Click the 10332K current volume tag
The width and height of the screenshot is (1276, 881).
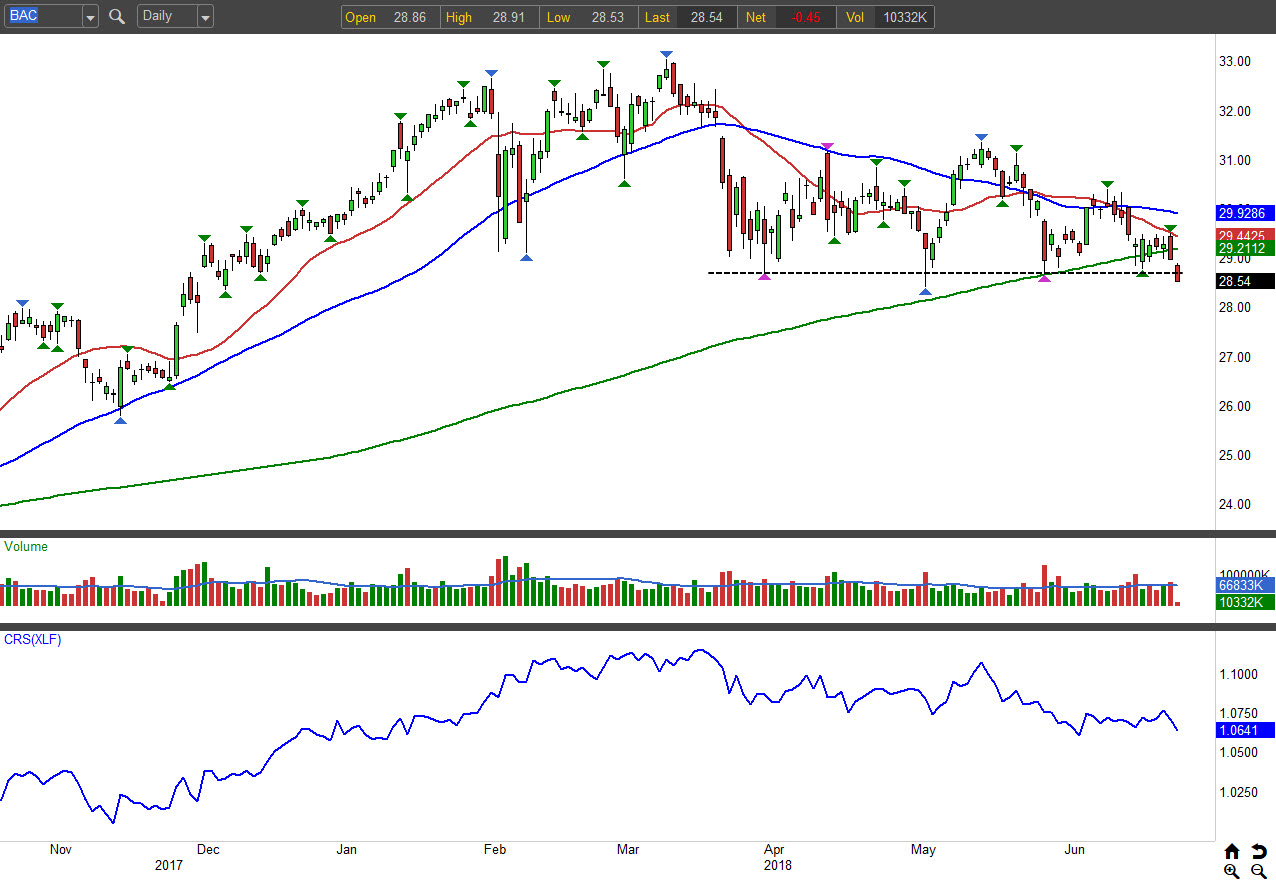pyautogui.click(x=1245, y=602)
